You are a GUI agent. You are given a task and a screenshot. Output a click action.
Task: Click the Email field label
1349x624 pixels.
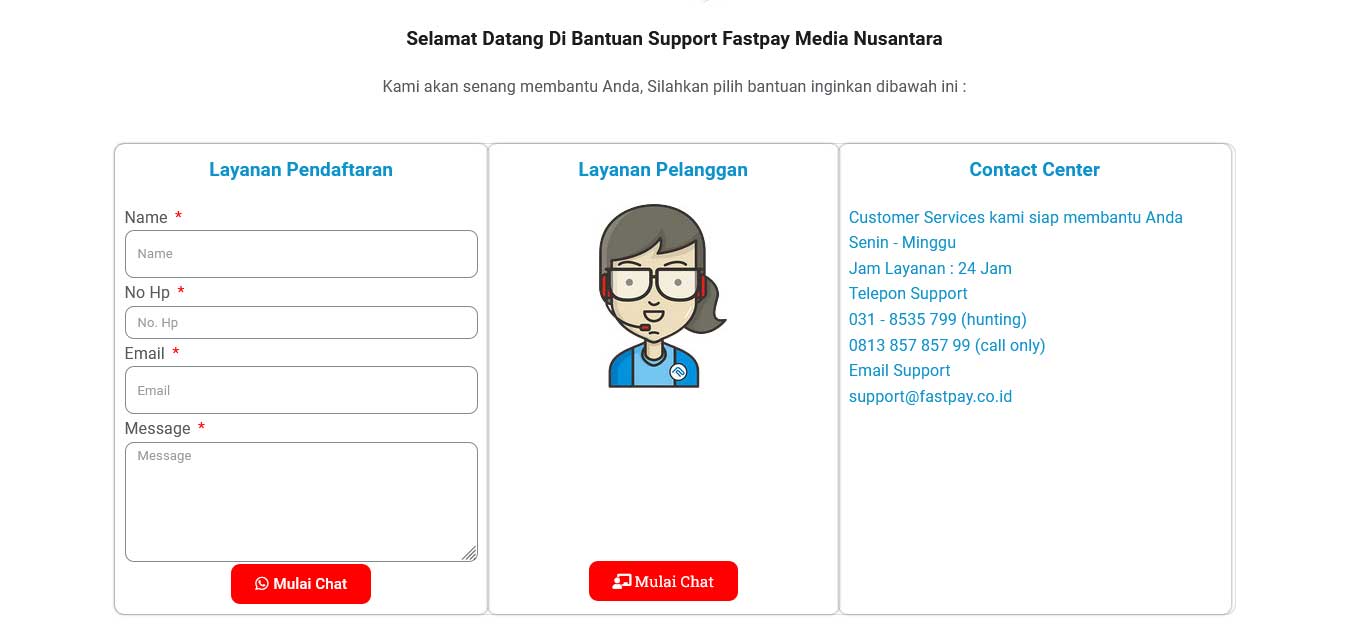[145, 353]
